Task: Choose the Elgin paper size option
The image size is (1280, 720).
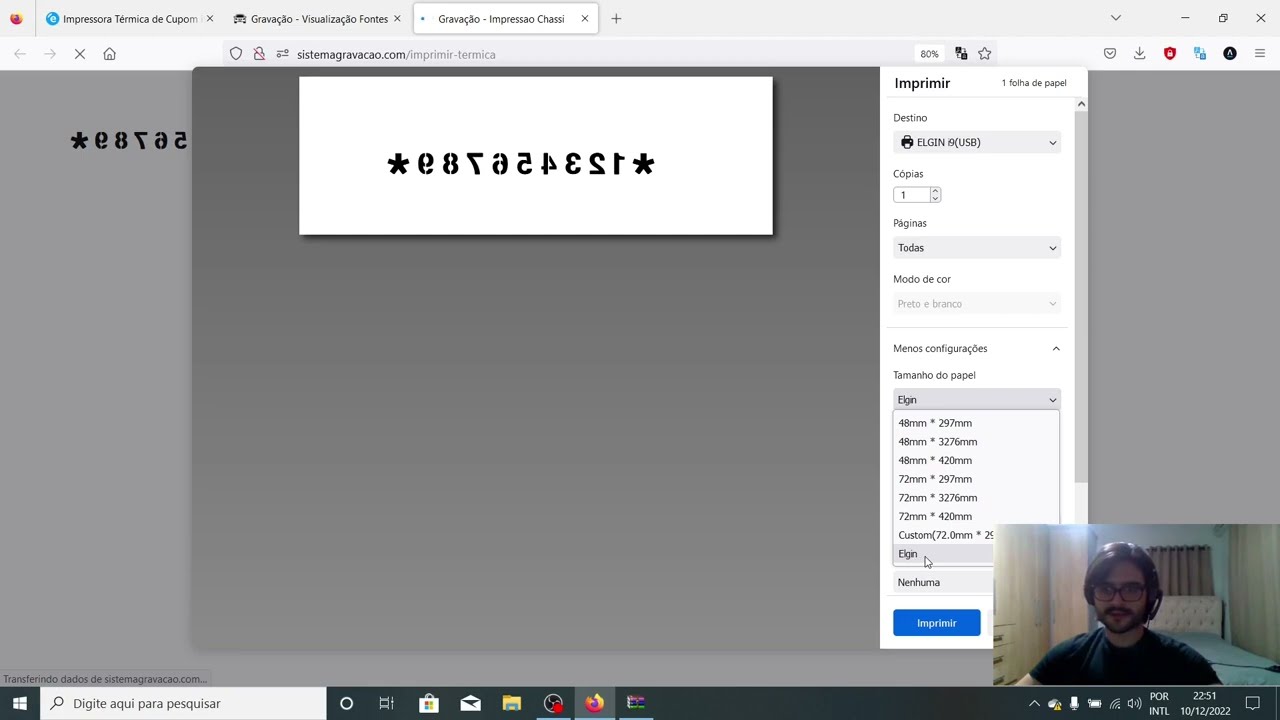Action: coord(944,554)
